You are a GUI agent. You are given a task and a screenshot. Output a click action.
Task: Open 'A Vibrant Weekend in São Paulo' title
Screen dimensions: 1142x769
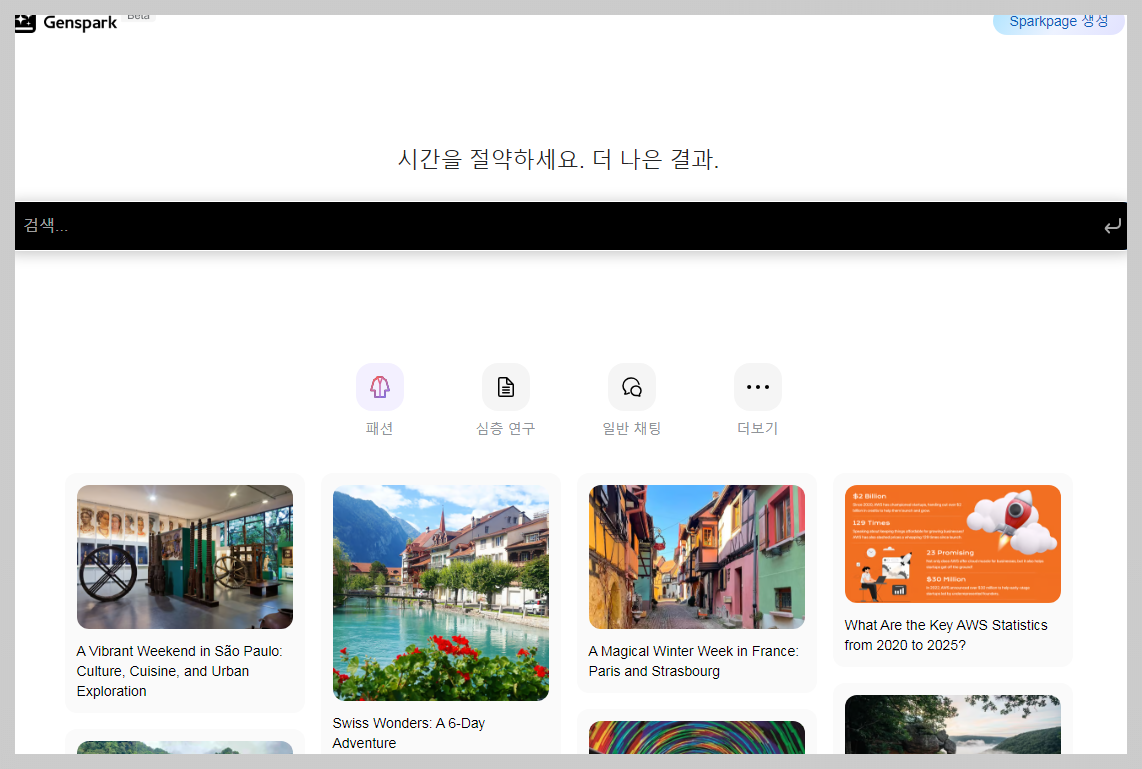(179, 671)
